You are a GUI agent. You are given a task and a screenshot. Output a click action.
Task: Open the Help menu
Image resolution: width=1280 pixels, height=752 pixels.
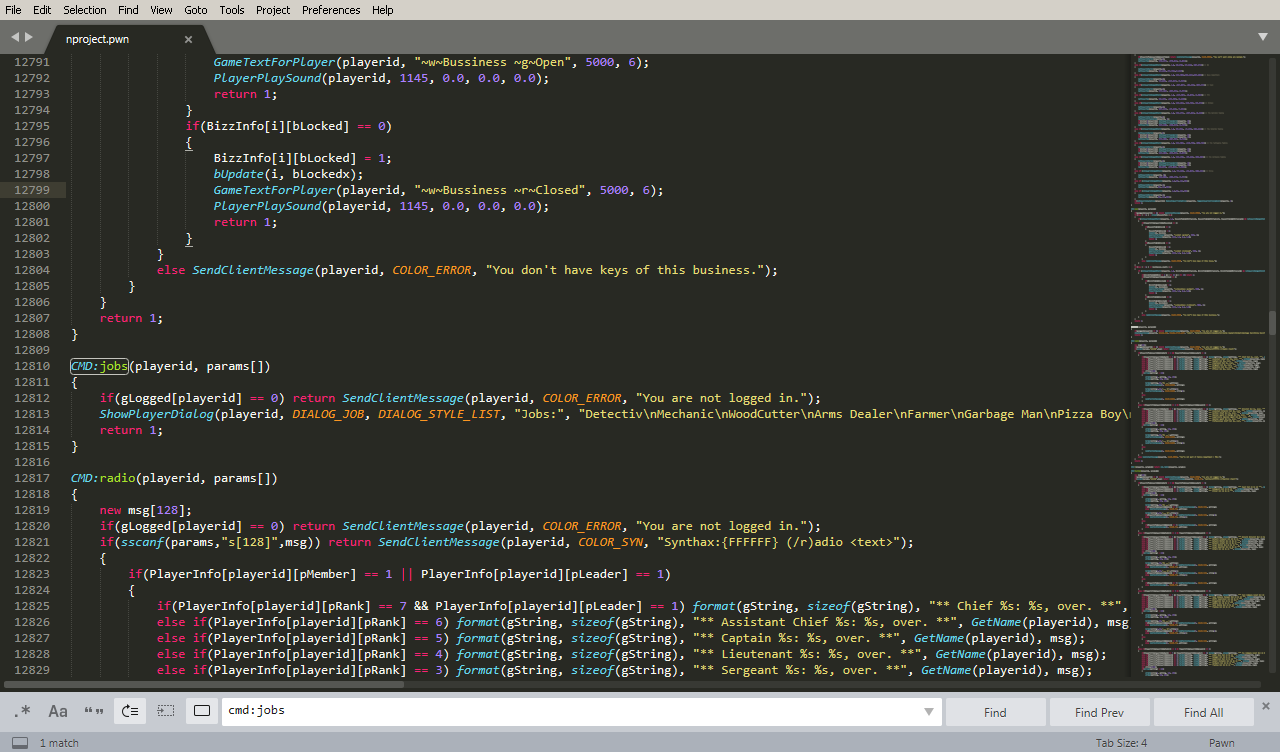tap(383, 10)
